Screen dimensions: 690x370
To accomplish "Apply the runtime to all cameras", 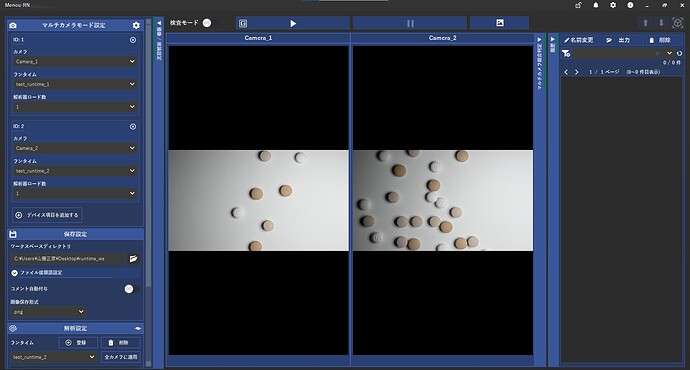I will tap(121, 357).
